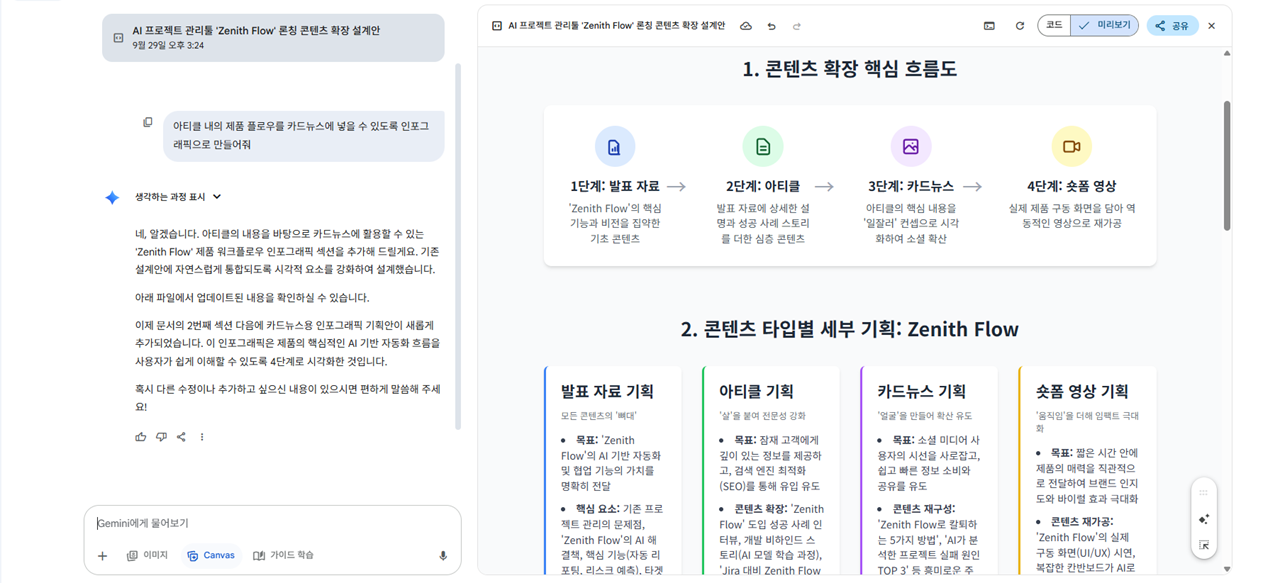Open the Zenith Flow document card in the chat

[273, 38]
